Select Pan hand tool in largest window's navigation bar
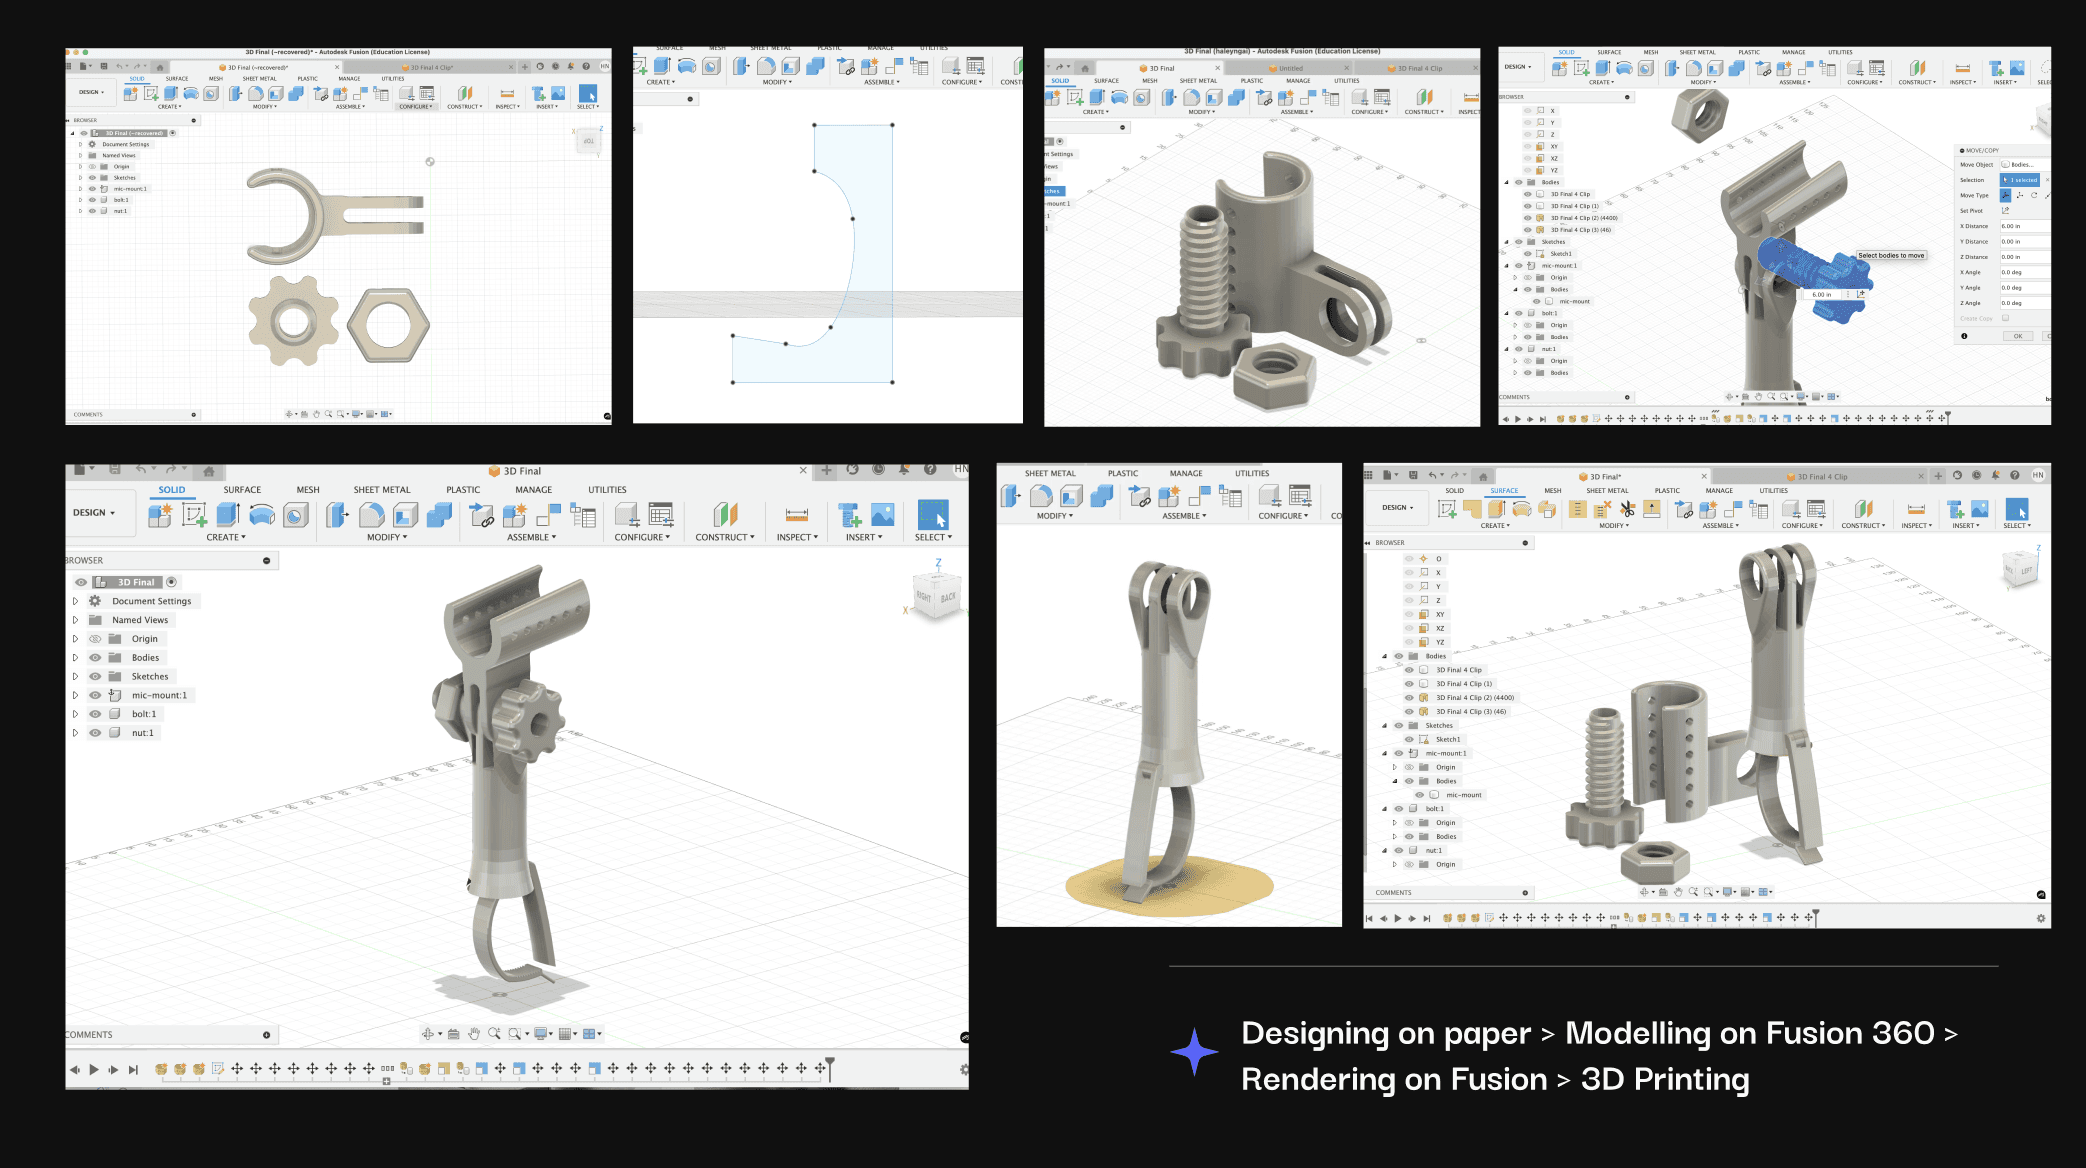 click(474, 1034)
